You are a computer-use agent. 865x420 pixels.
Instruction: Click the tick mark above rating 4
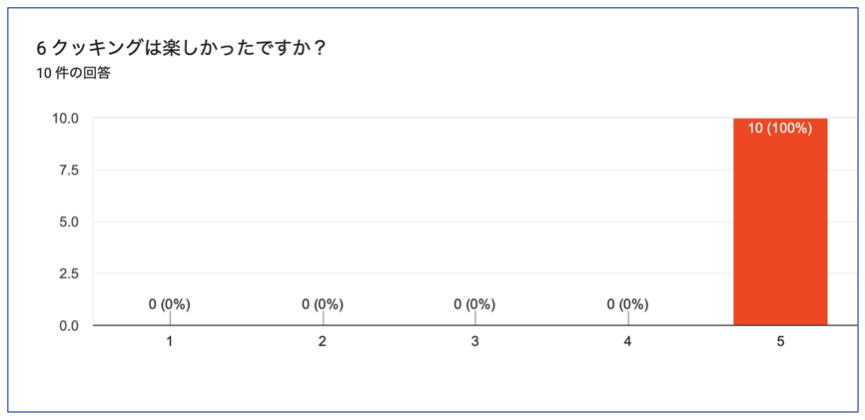[x=628, y=318]
